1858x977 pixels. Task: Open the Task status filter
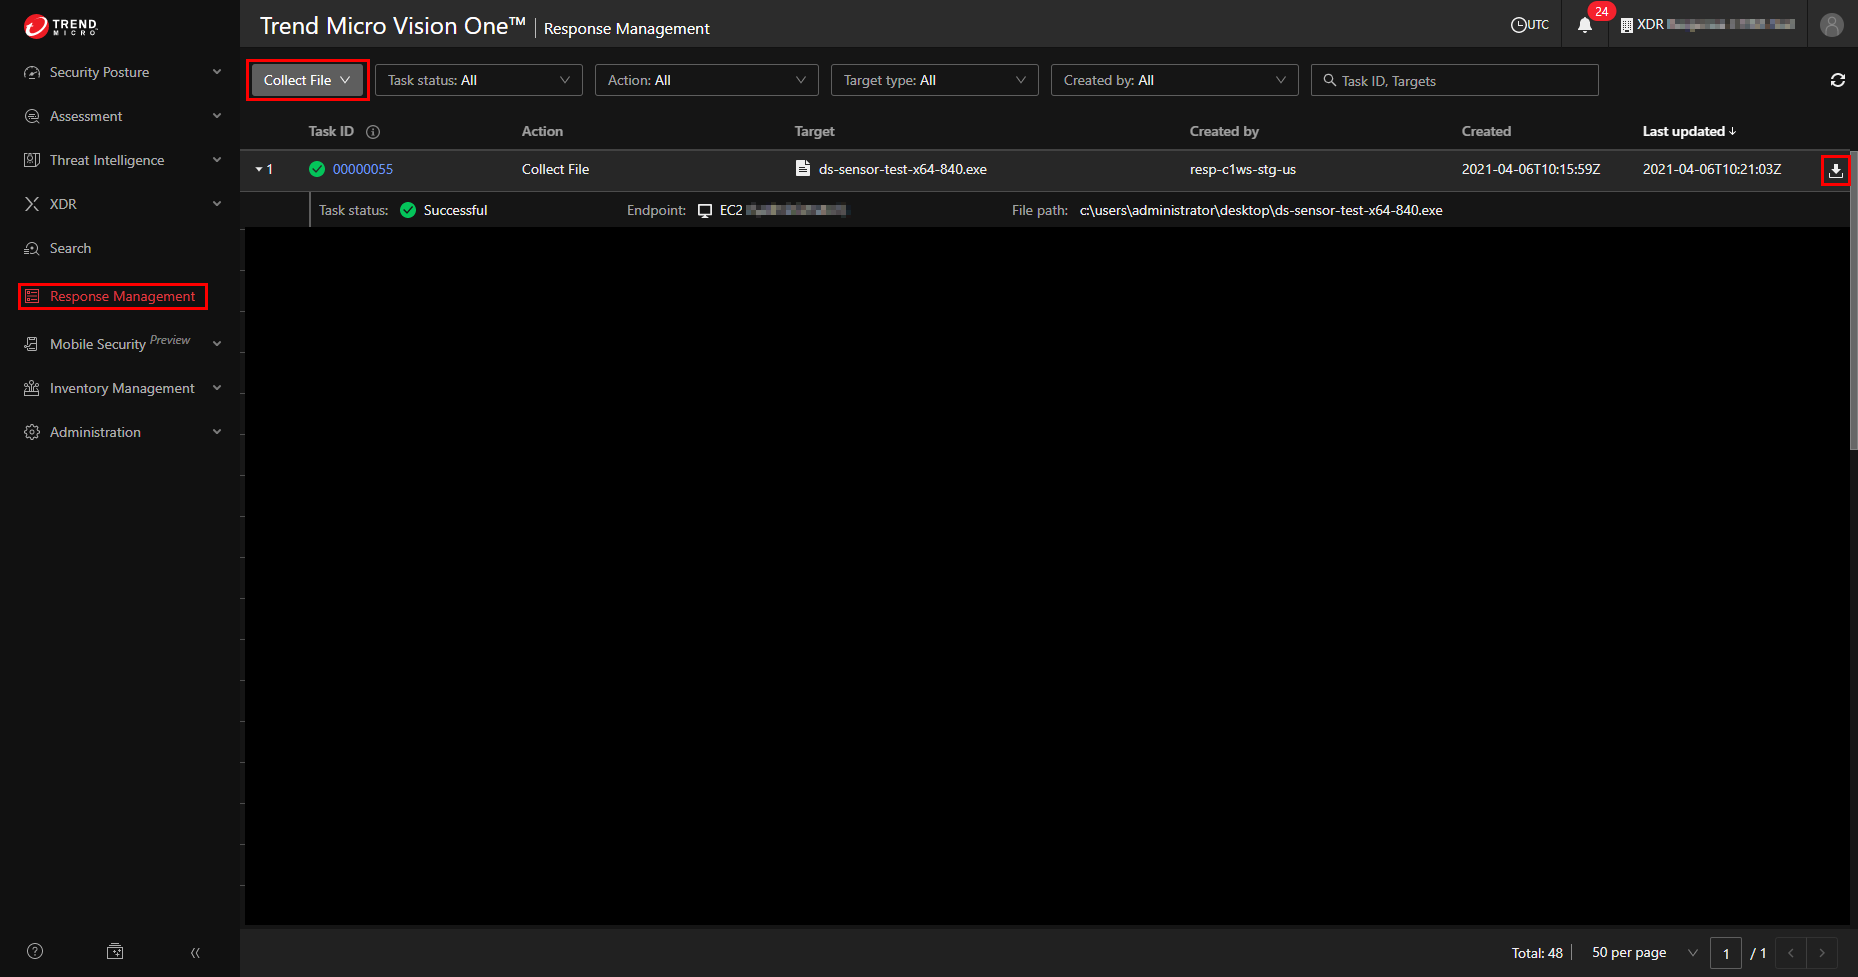[478, 80]
